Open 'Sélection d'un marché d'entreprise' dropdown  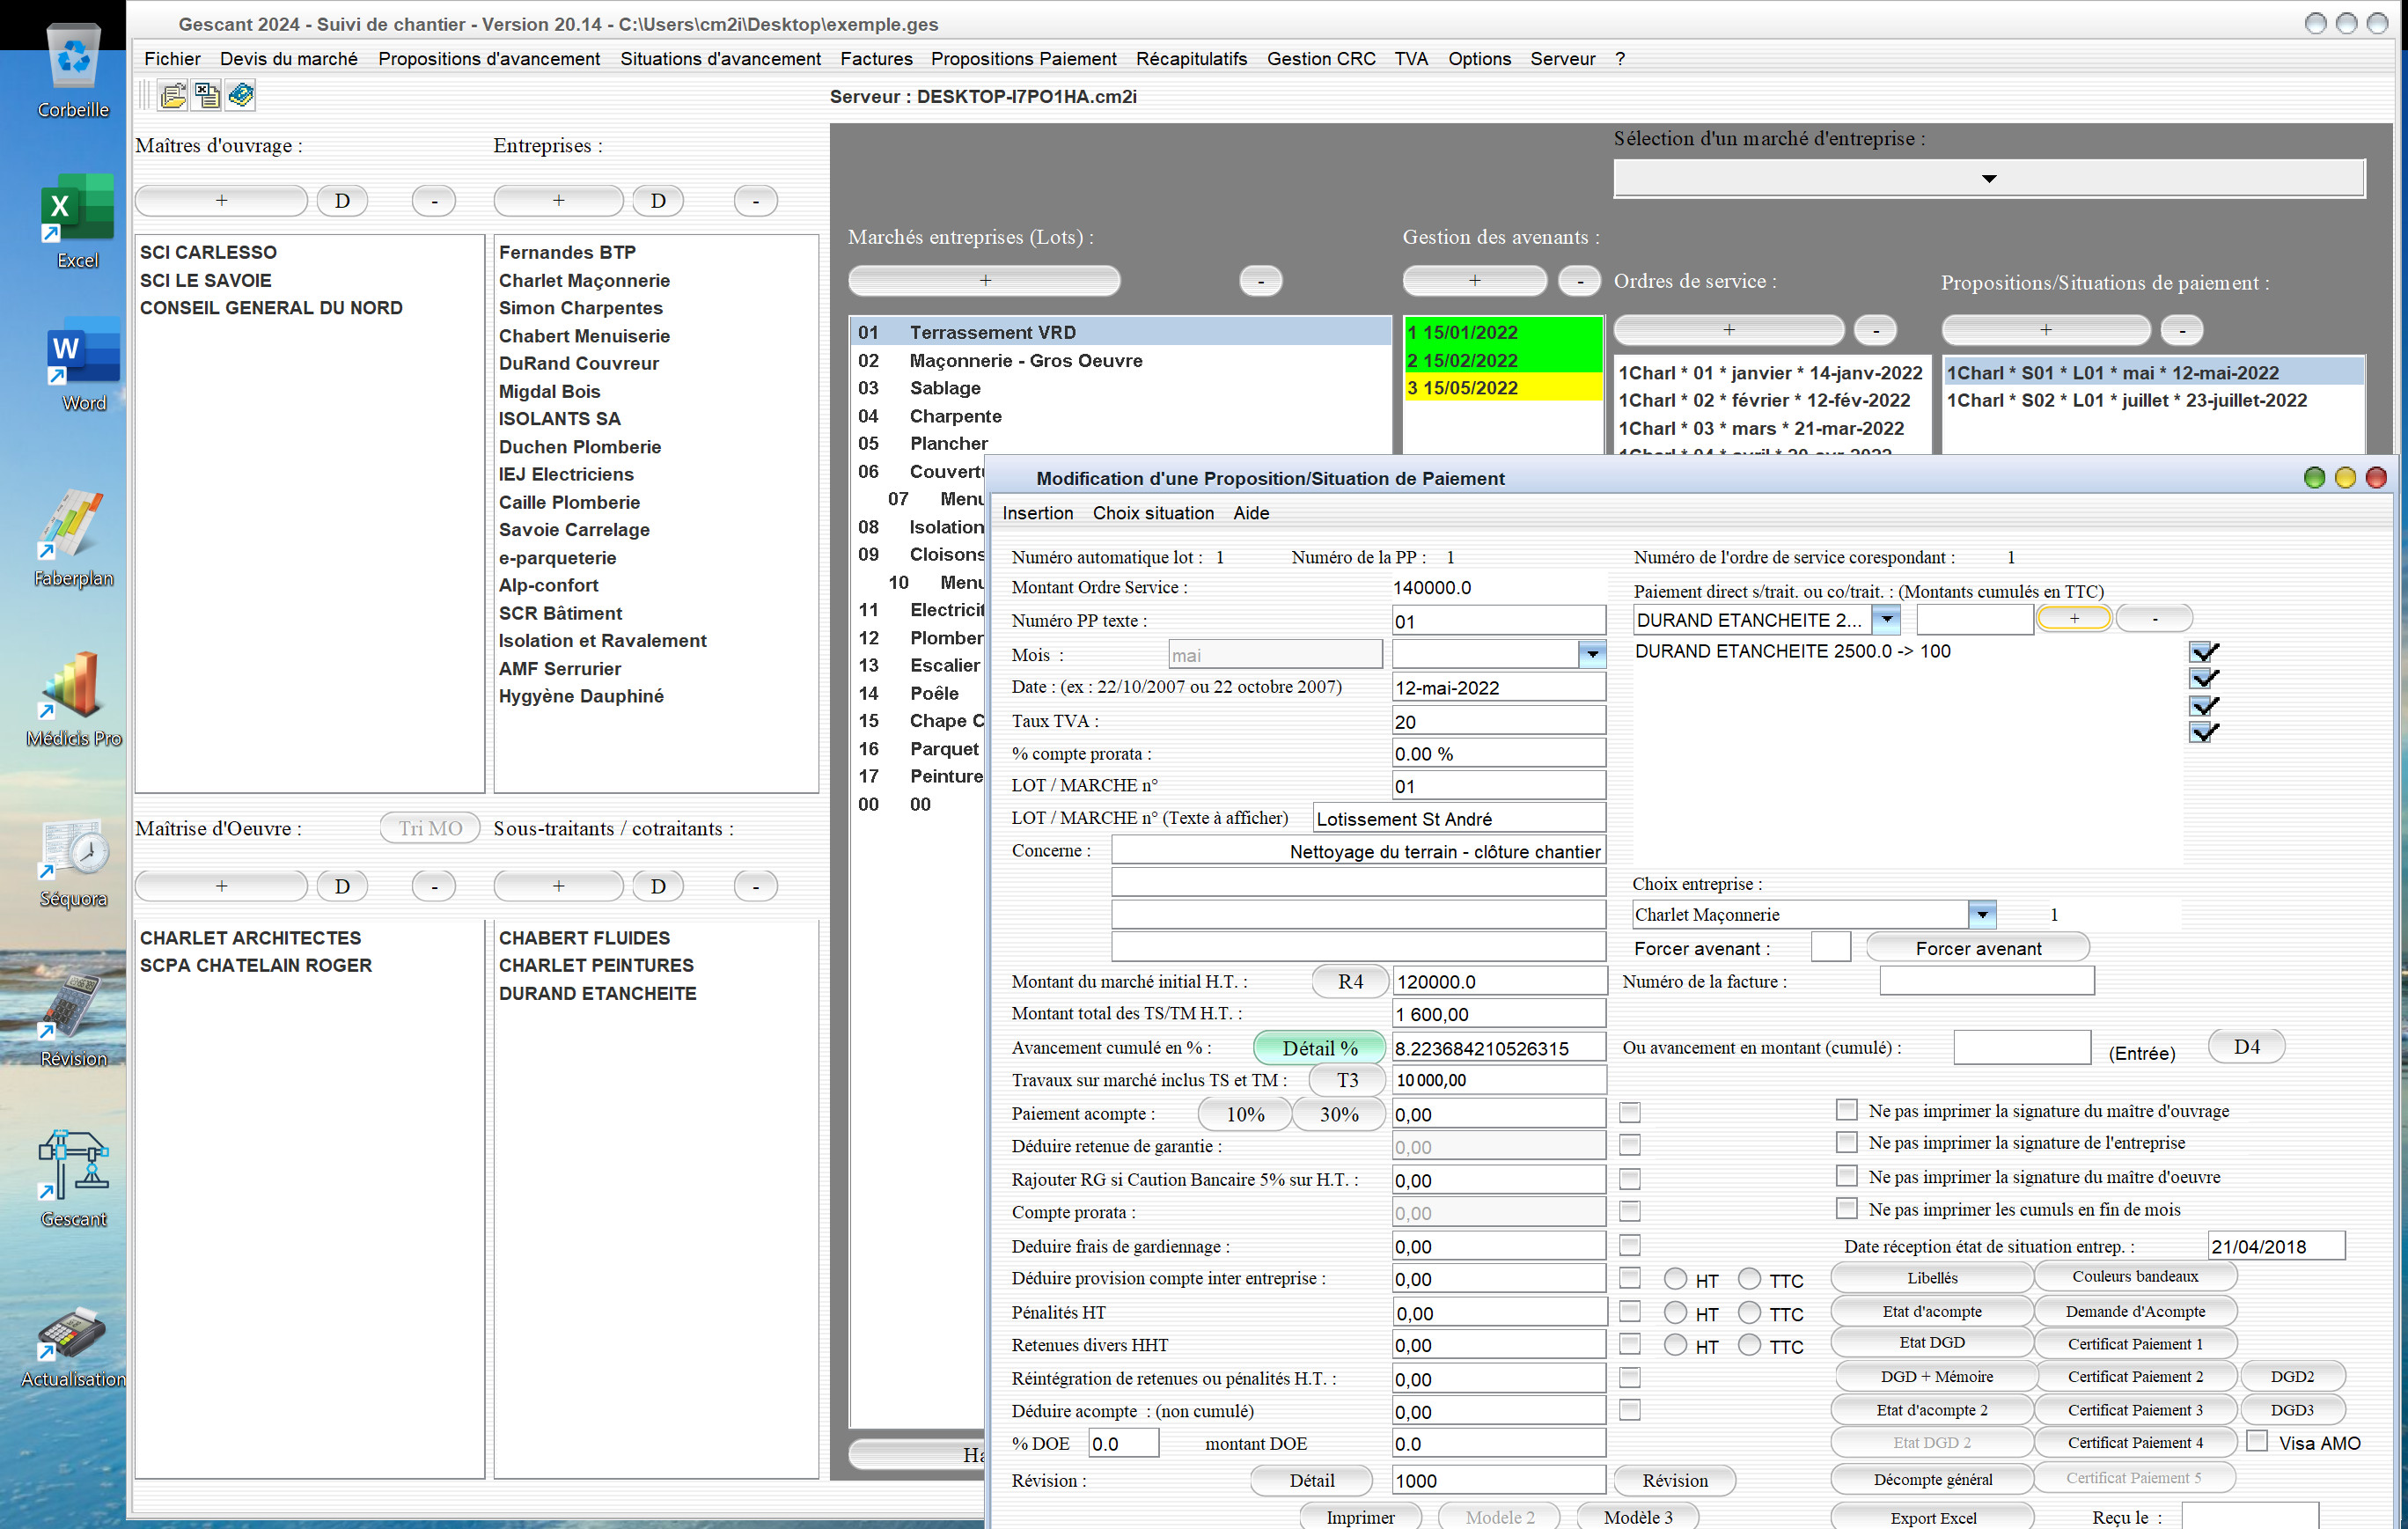point(1989,179)
